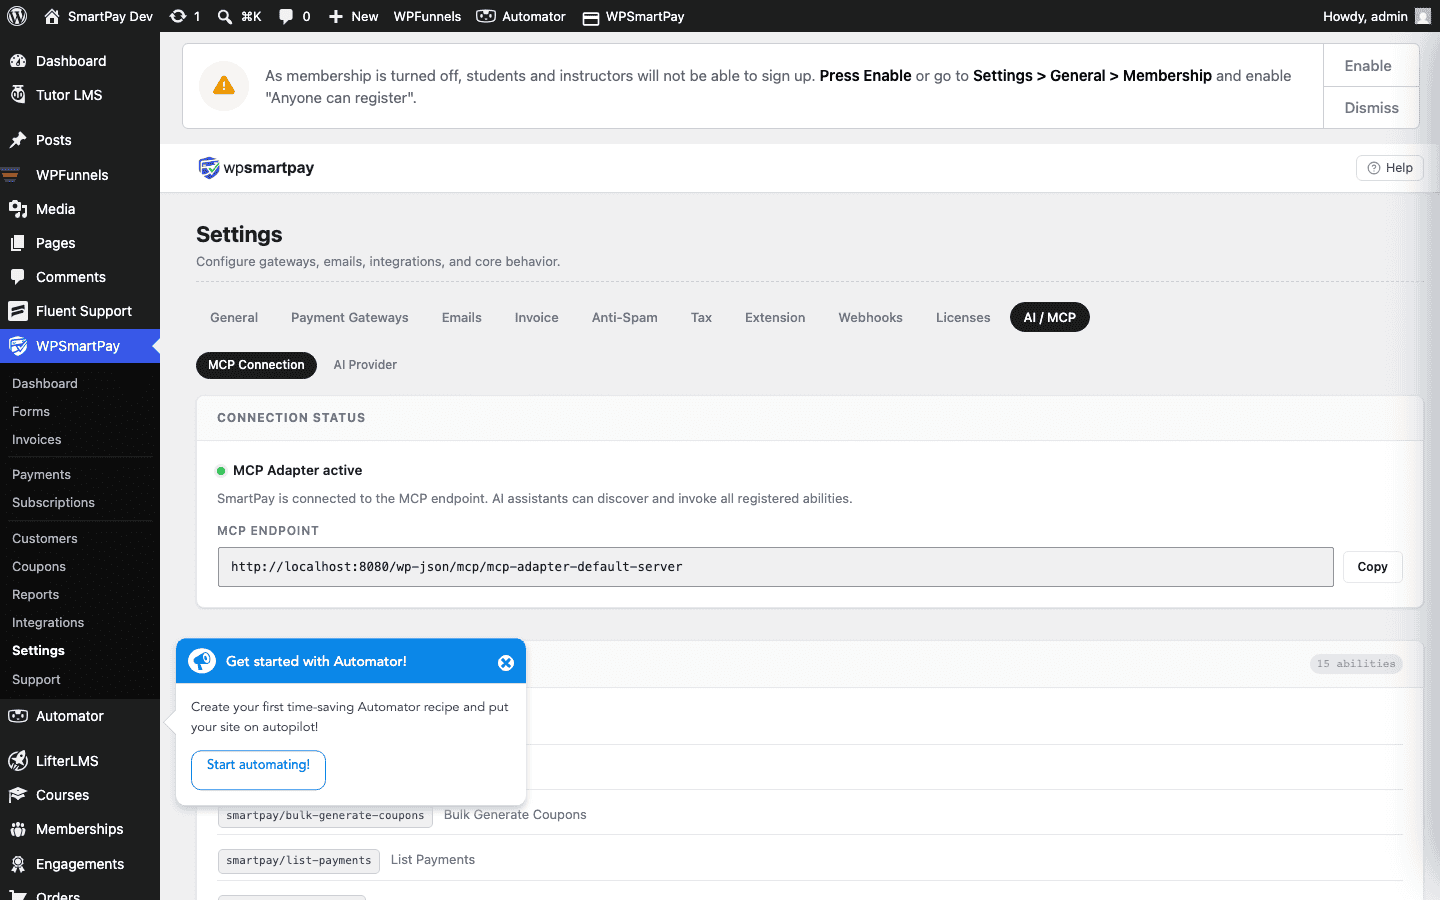Open WPFunnels in the admin bar
1440x900 pixels.
tap(427, 16)
